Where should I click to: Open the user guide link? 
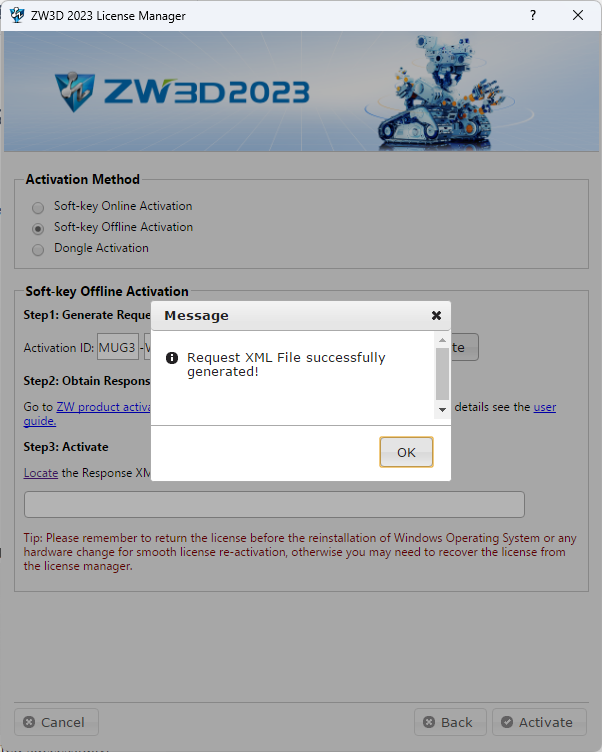[x=545, y=407]
